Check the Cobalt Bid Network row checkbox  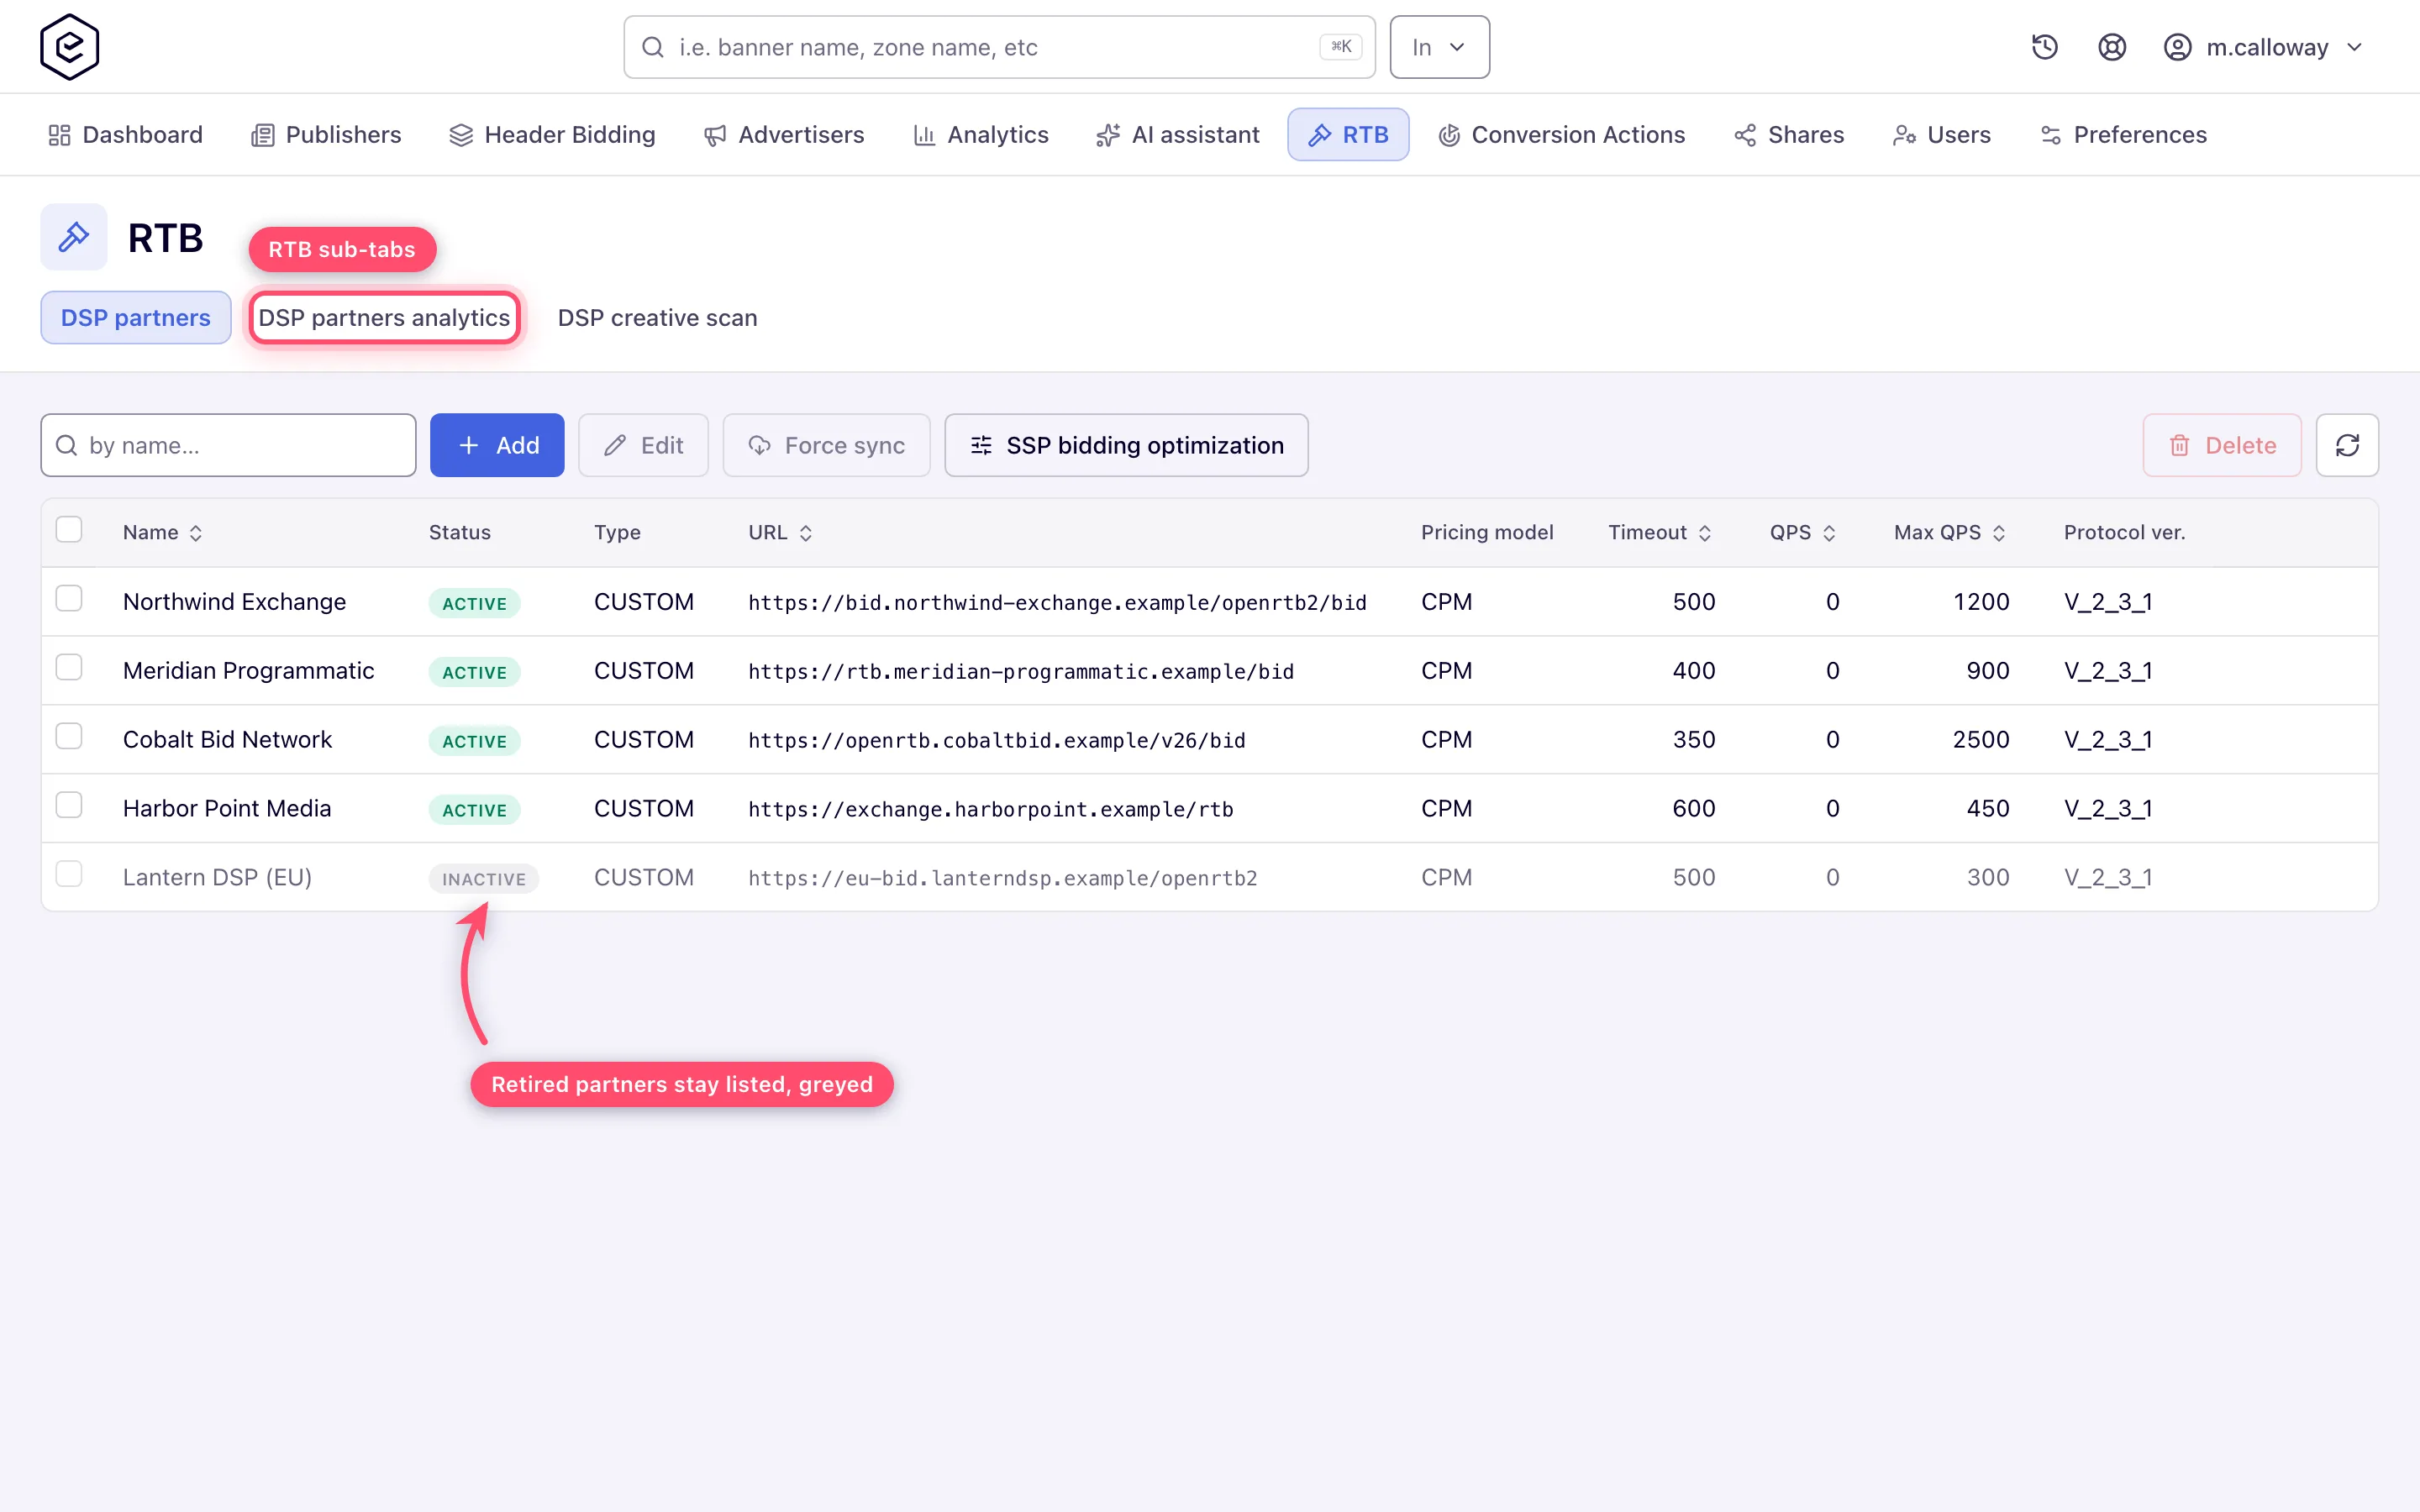click(x=69, y=736)
